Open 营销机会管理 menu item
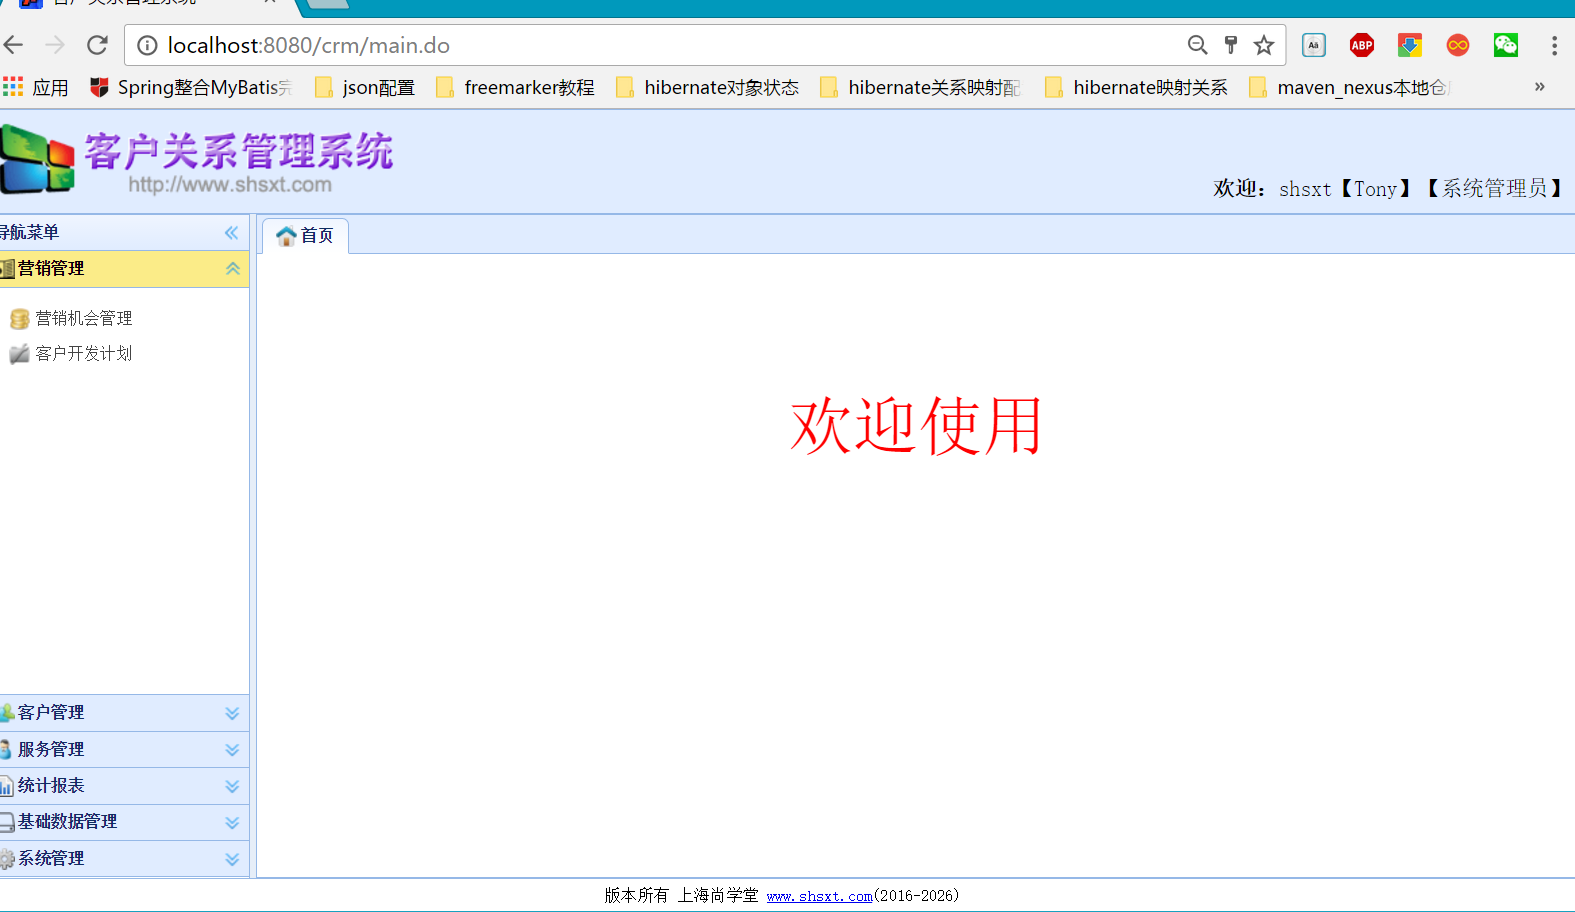 click(83, 319)
